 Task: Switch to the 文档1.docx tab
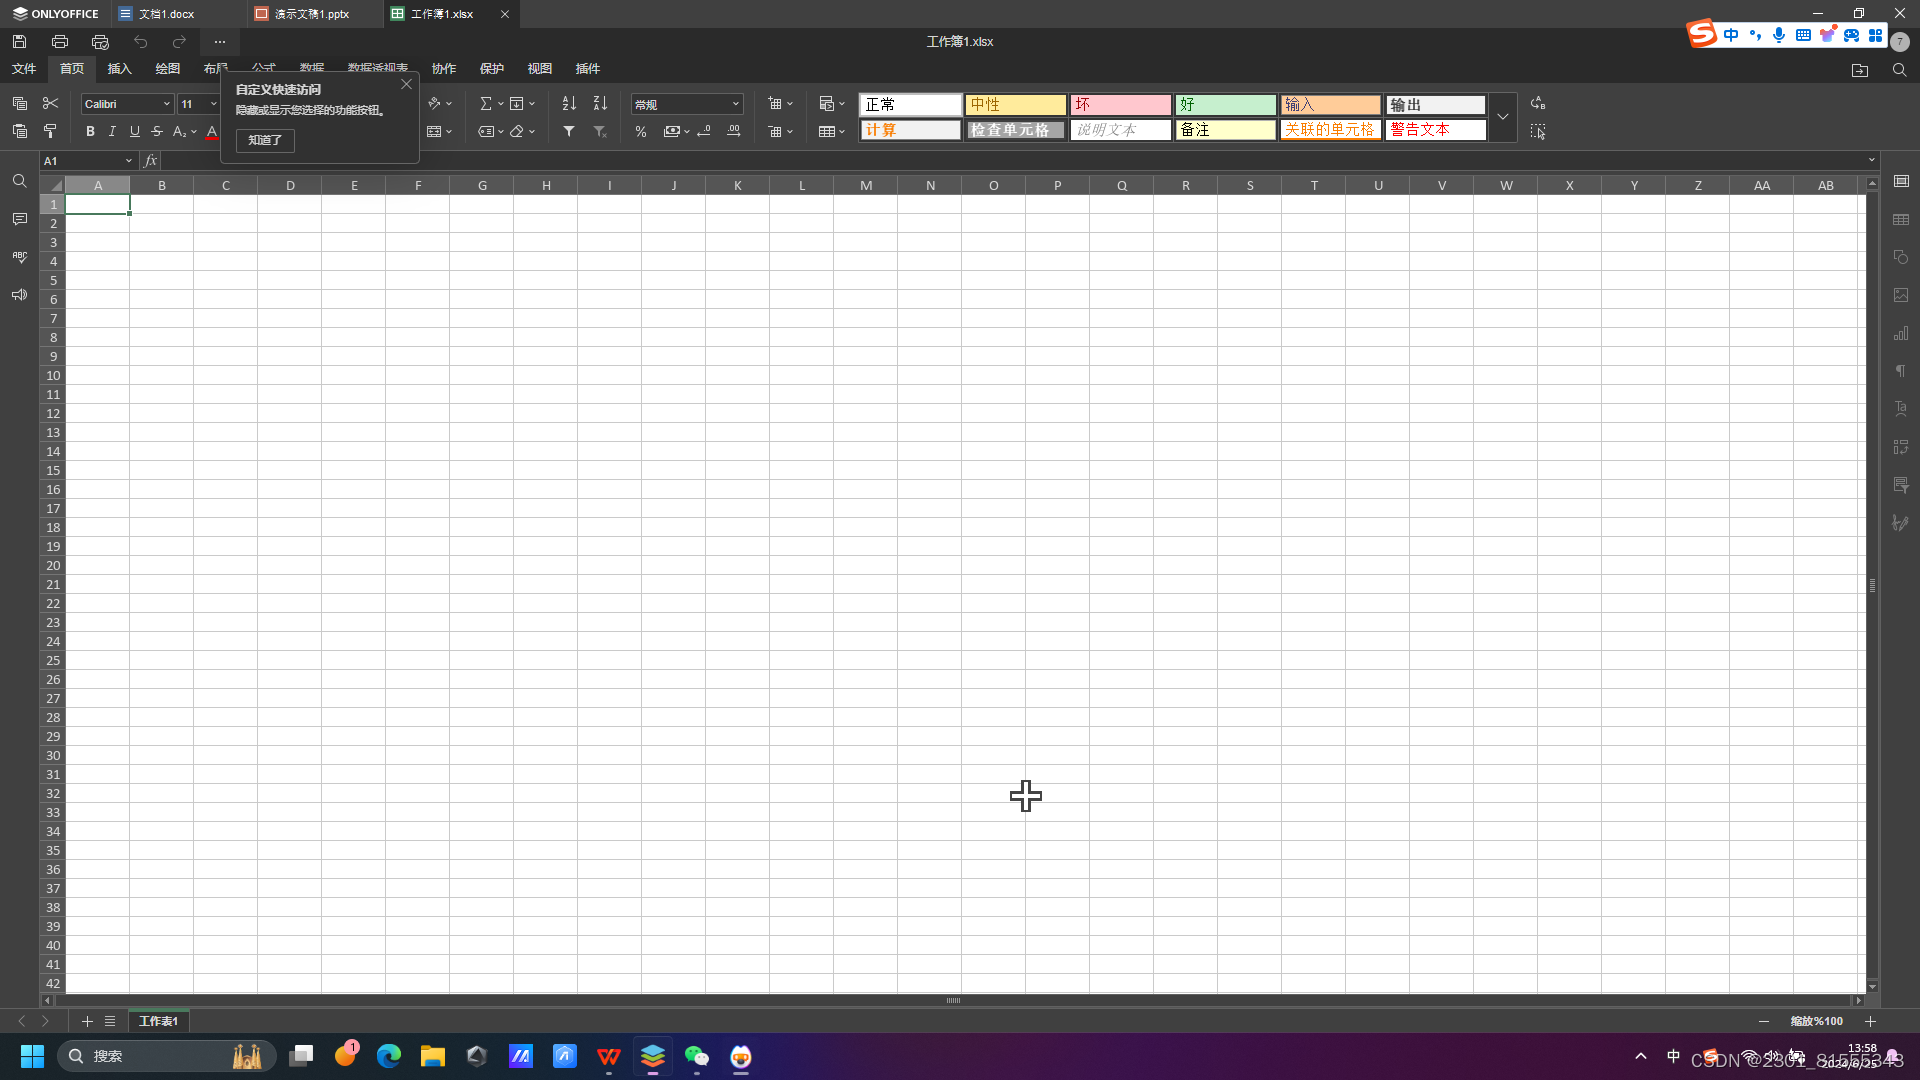click(166, 14)
